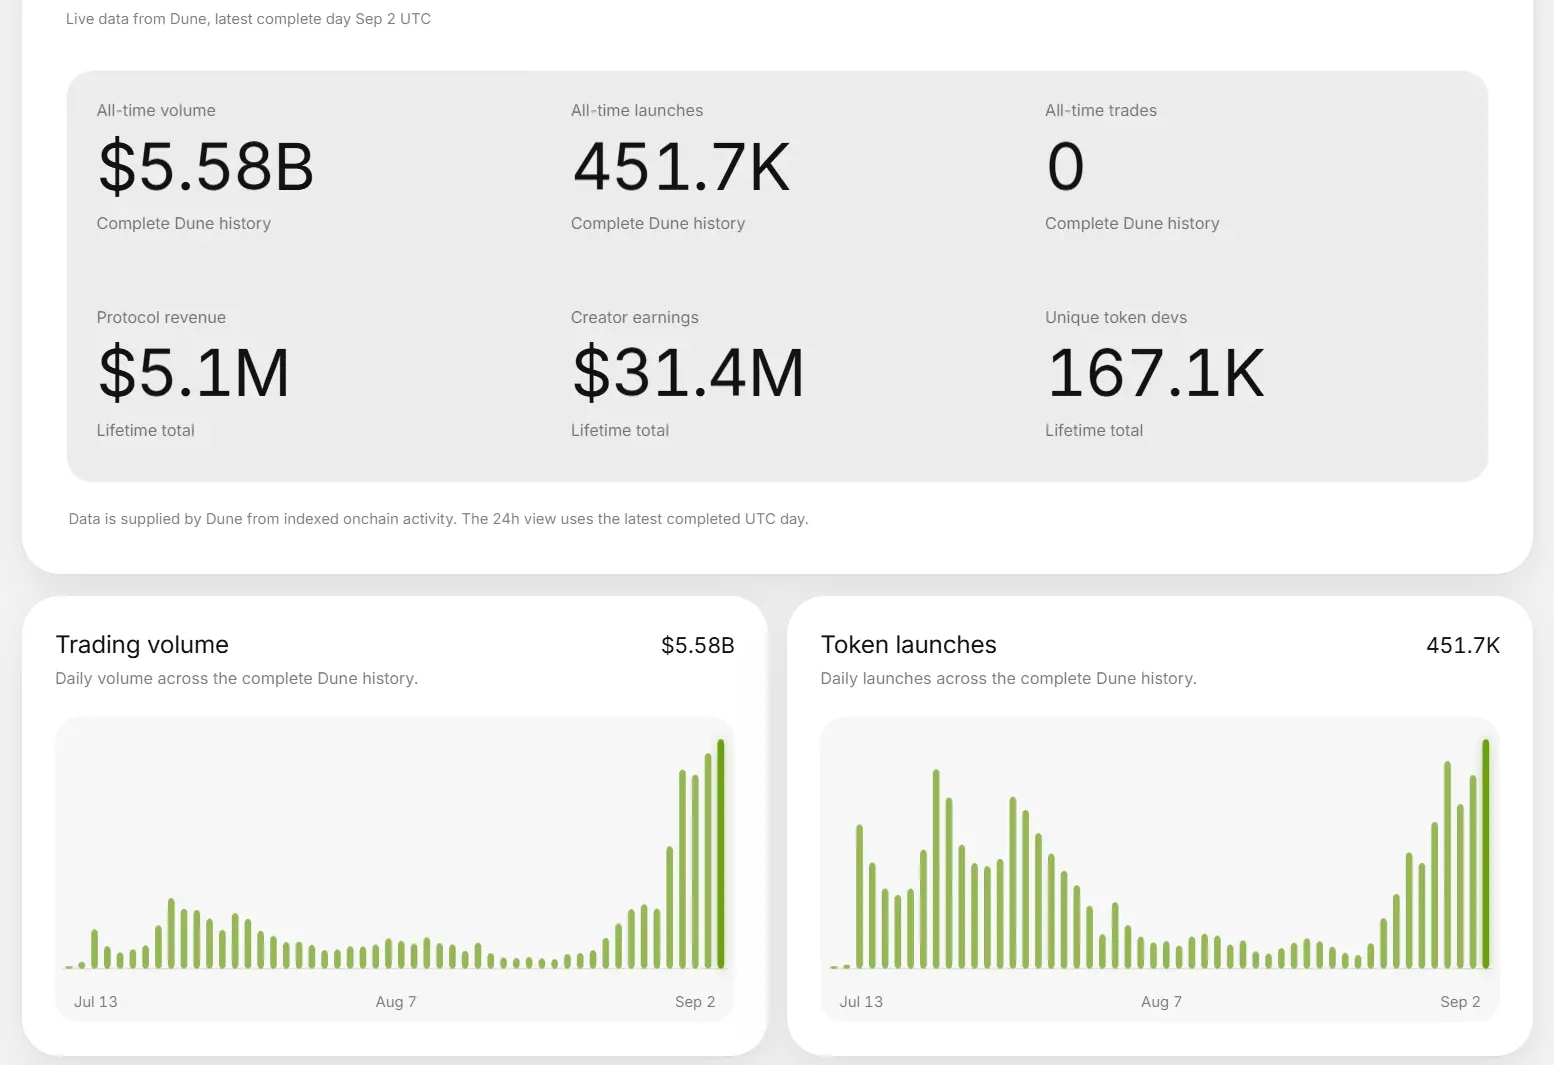The image size is (1554, 1065).
Task: Click Aug 7 axis label in Token launches chart
Action: pyautogui.click(x=1161, y=1002)
